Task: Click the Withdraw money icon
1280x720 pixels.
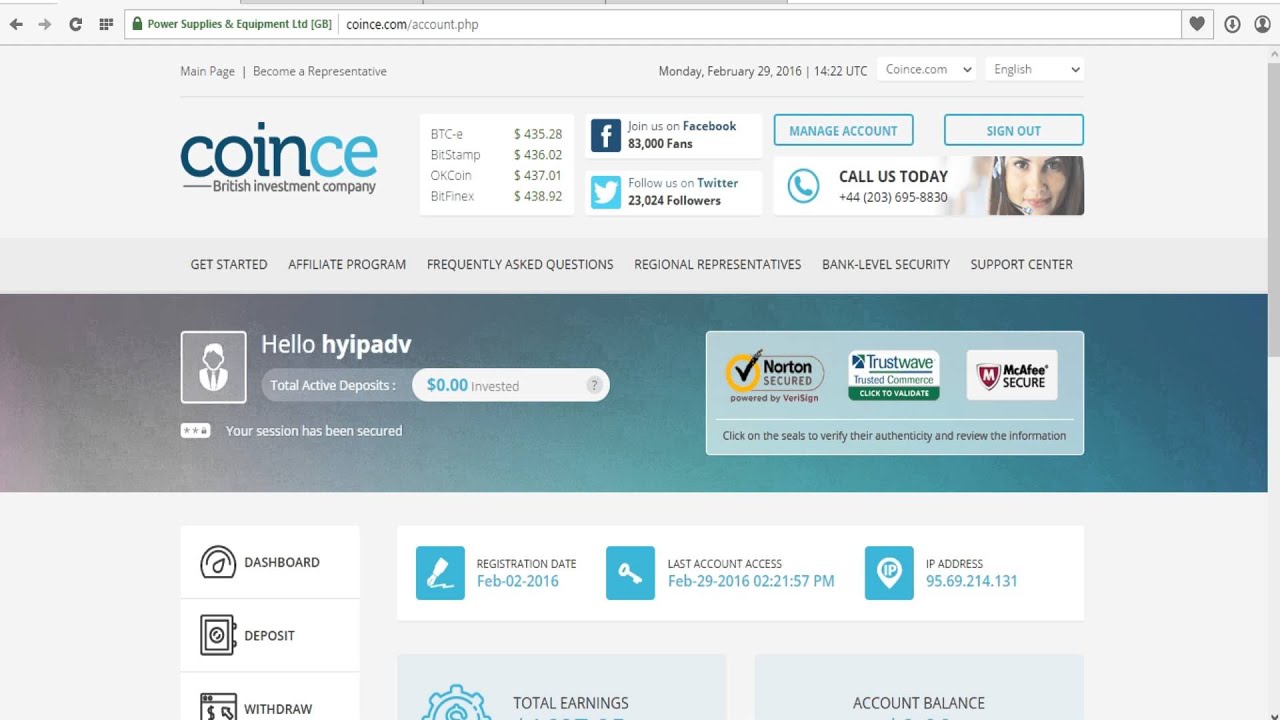Action: (218, 707)
